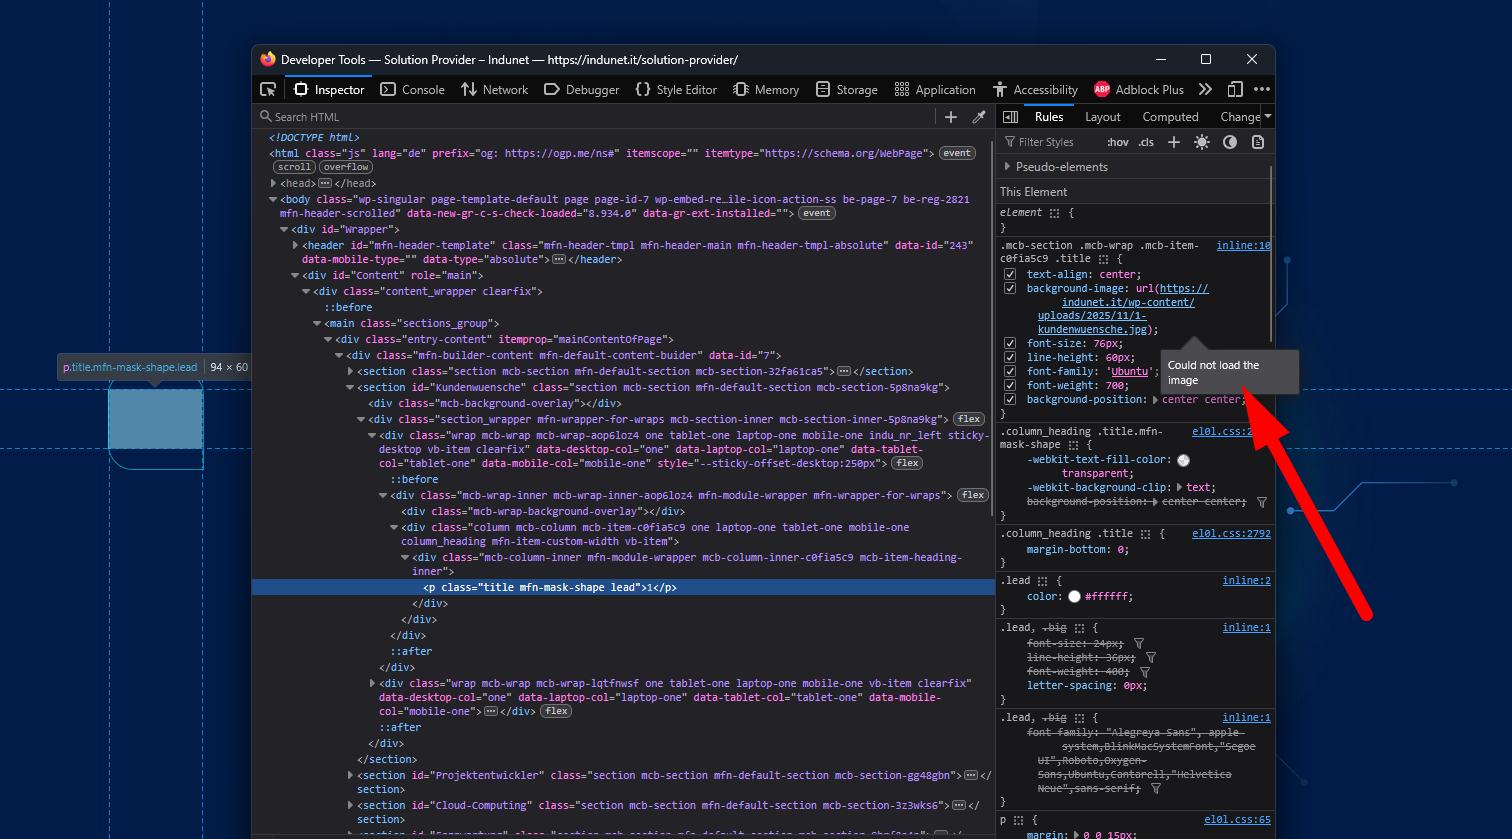This screenshot has width=1512, height=839.
Task: Activate the element picker tool
Action: pos(268,89)
